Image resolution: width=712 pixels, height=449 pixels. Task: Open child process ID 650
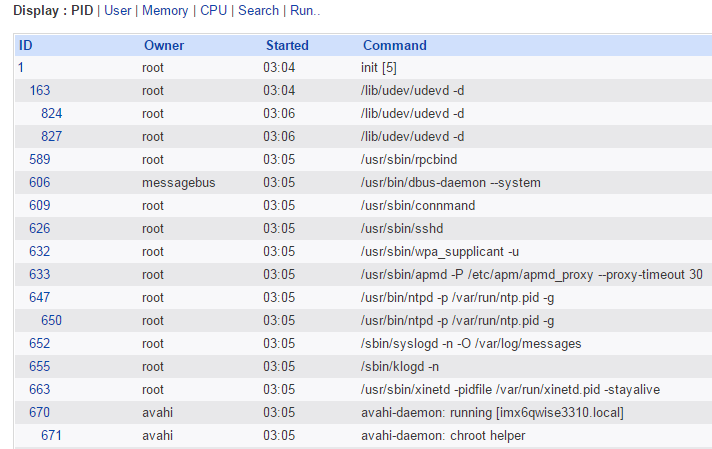[51, 320]
